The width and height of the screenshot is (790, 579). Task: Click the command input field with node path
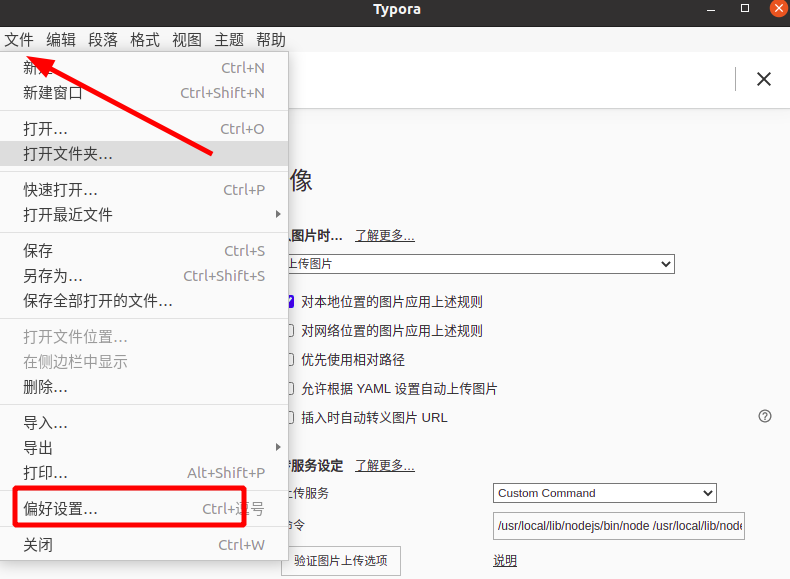point(619,526)
